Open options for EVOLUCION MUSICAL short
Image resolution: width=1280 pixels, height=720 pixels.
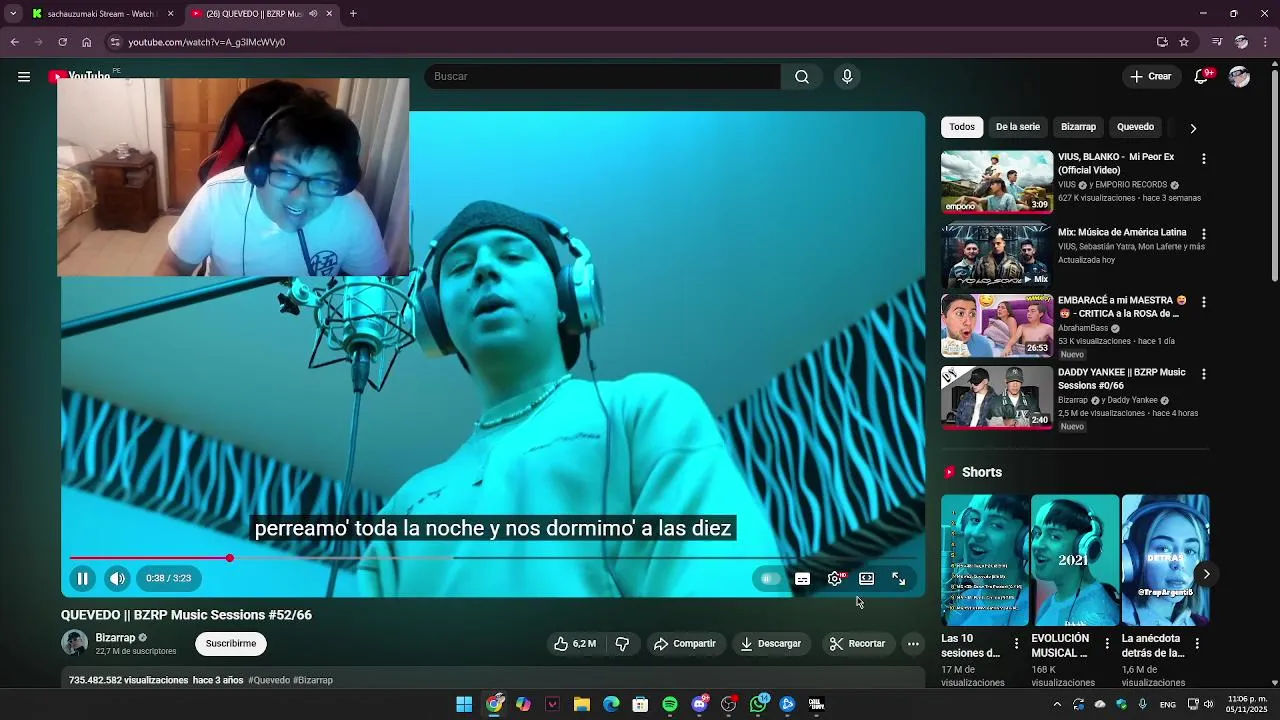1106,644
